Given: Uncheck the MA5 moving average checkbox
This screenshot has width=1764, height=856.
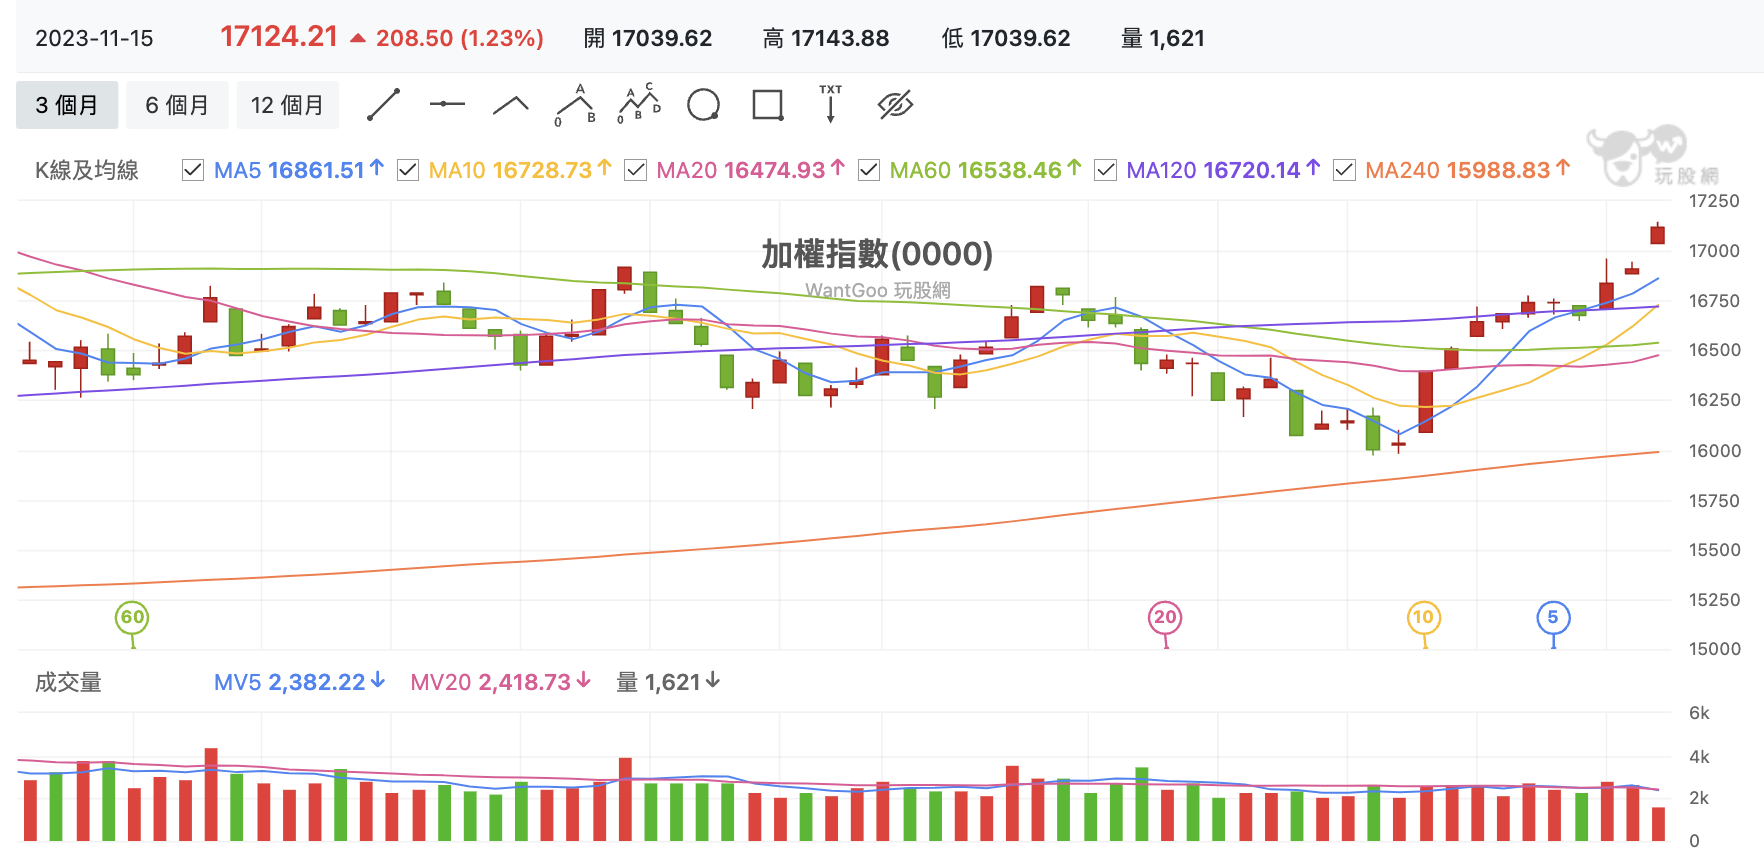Looking at the screenshot, I should pos(193,170).
